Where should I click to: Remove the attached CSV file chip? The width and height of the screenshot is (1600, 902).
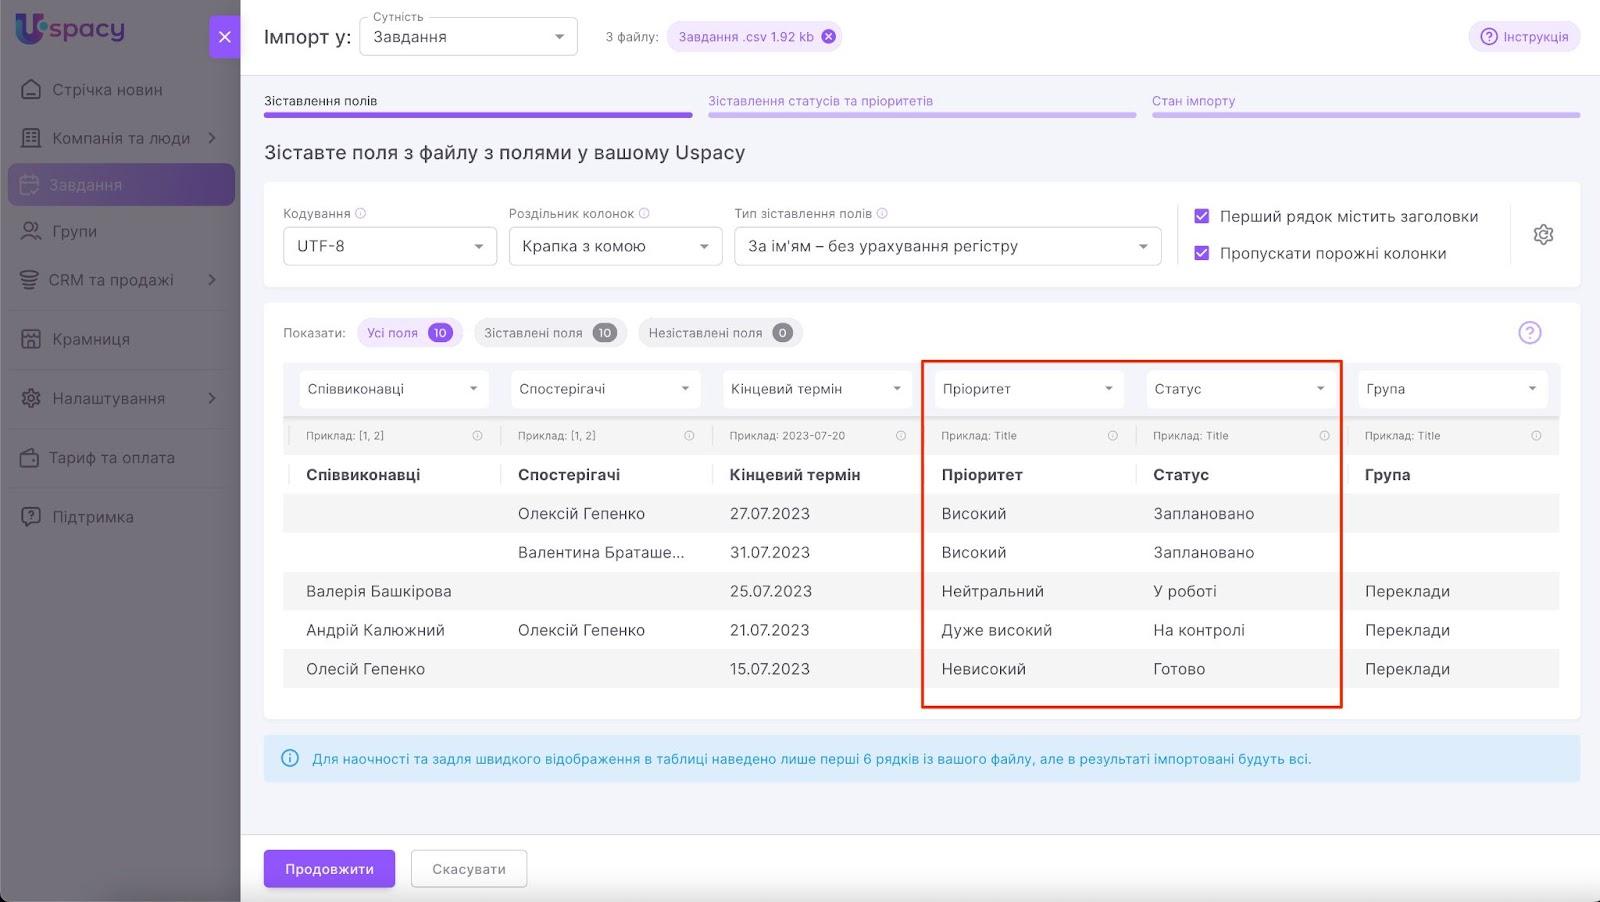click(x=828, y=37)
